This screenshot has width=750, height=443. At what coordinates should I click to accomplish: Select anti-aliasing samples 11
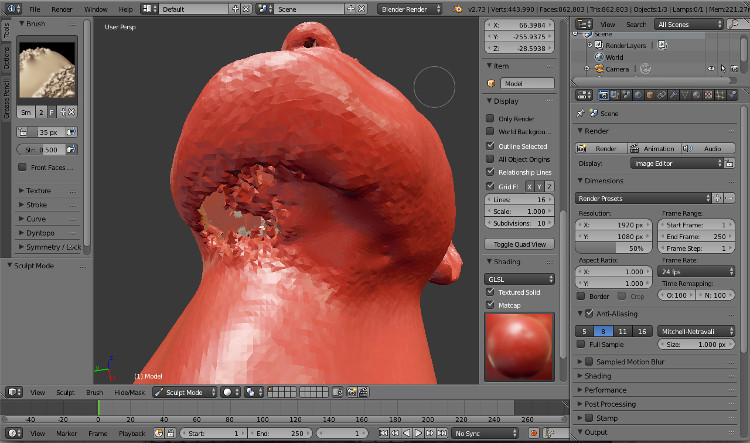(x=622, y=331)
